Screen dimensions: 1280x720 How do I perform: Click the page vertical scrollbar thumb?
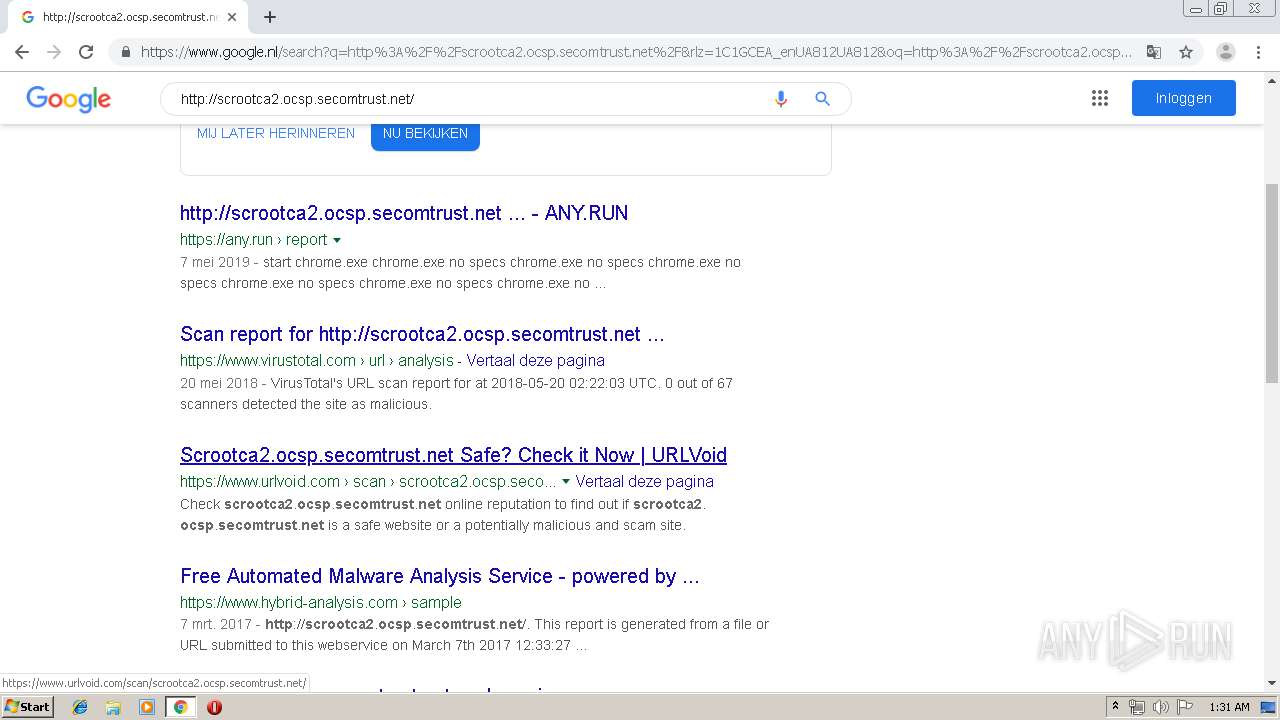click(x=1272, y=283)
